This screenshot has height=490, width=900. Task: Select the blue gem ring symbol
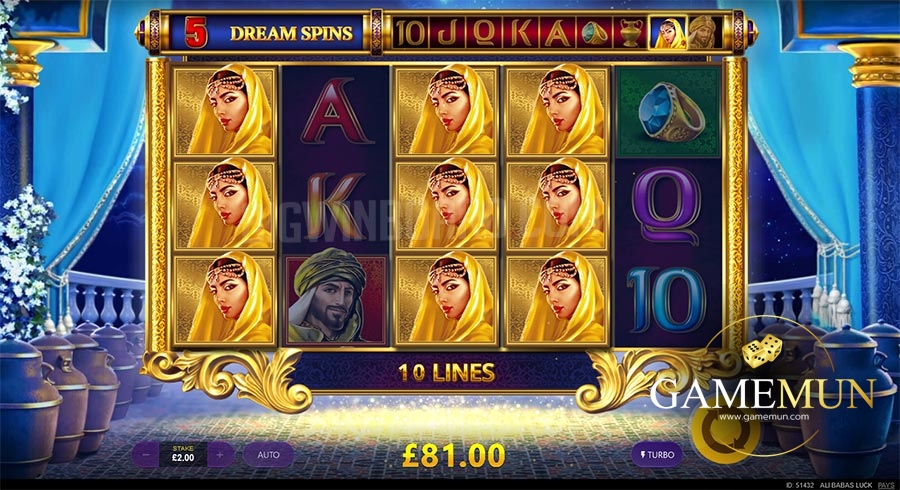[x=668, y=111]
